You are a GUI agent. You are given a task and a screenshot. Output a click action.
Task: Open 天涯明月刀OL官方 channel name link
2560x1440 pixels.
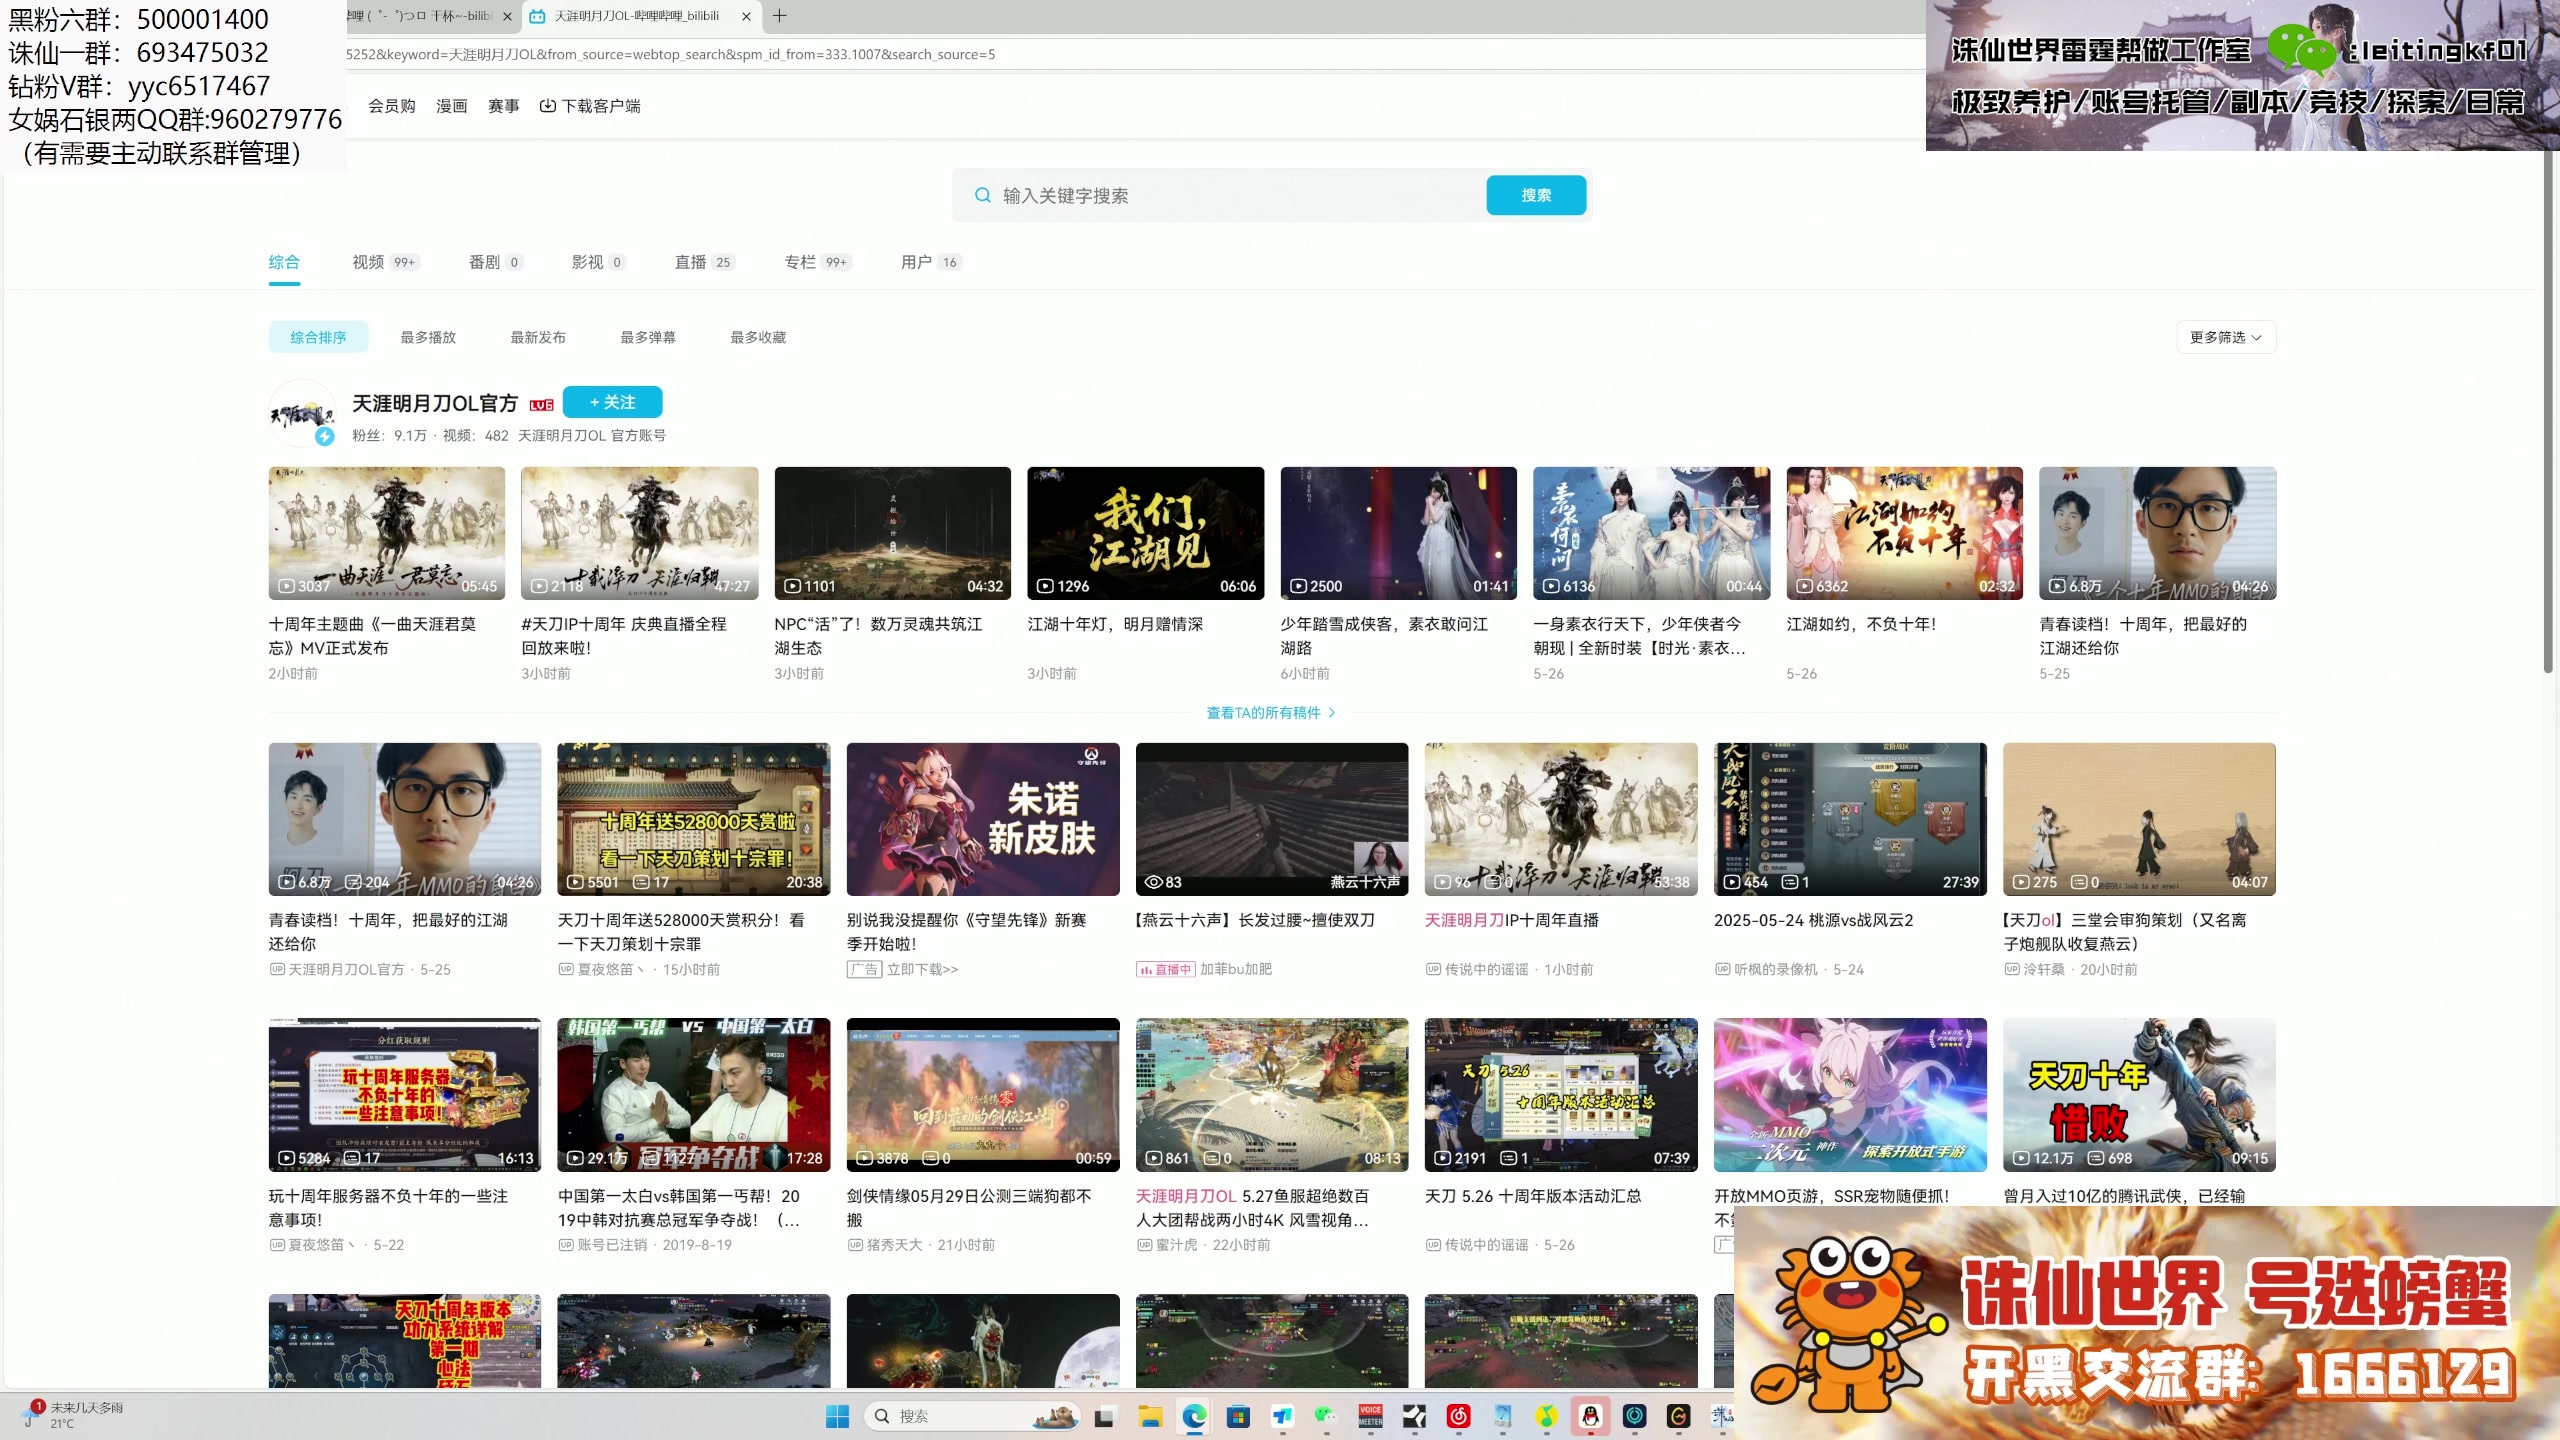[x=435, y=403]
